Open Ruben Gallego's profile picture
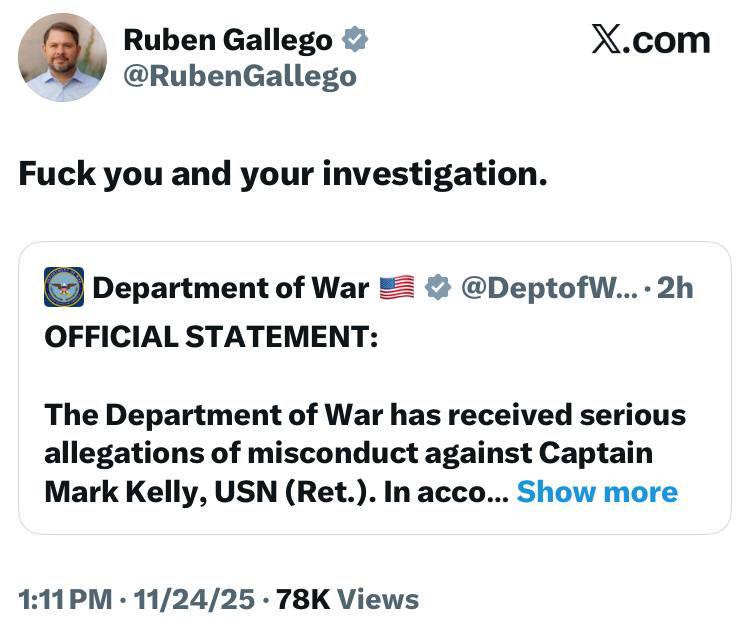 62,57
